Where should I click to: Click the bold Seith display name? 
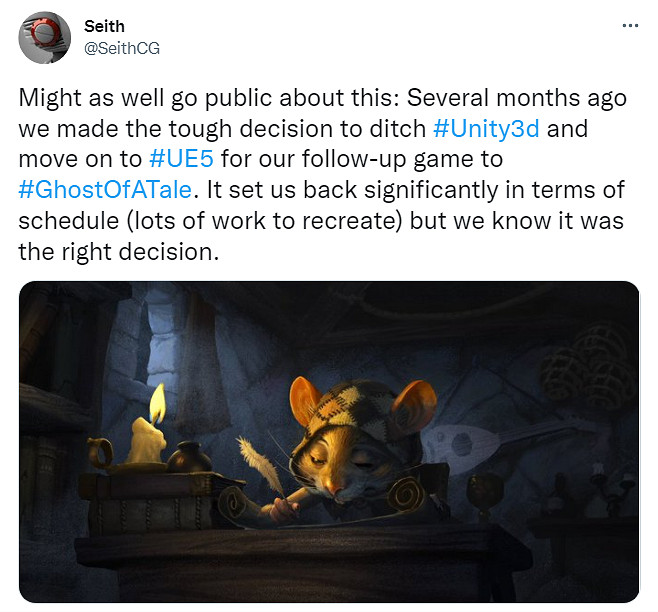pos(104,26)
